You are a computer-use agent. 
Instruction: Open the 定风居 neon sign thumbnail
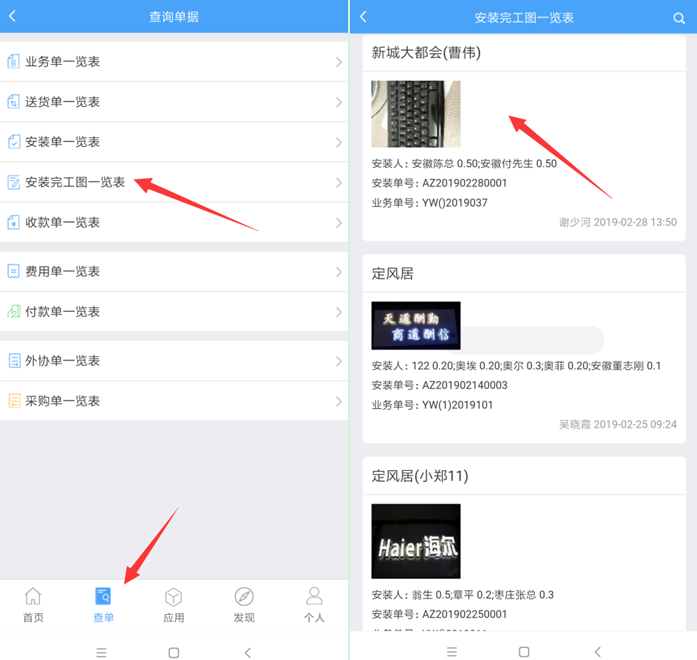[x=415, y=326]
